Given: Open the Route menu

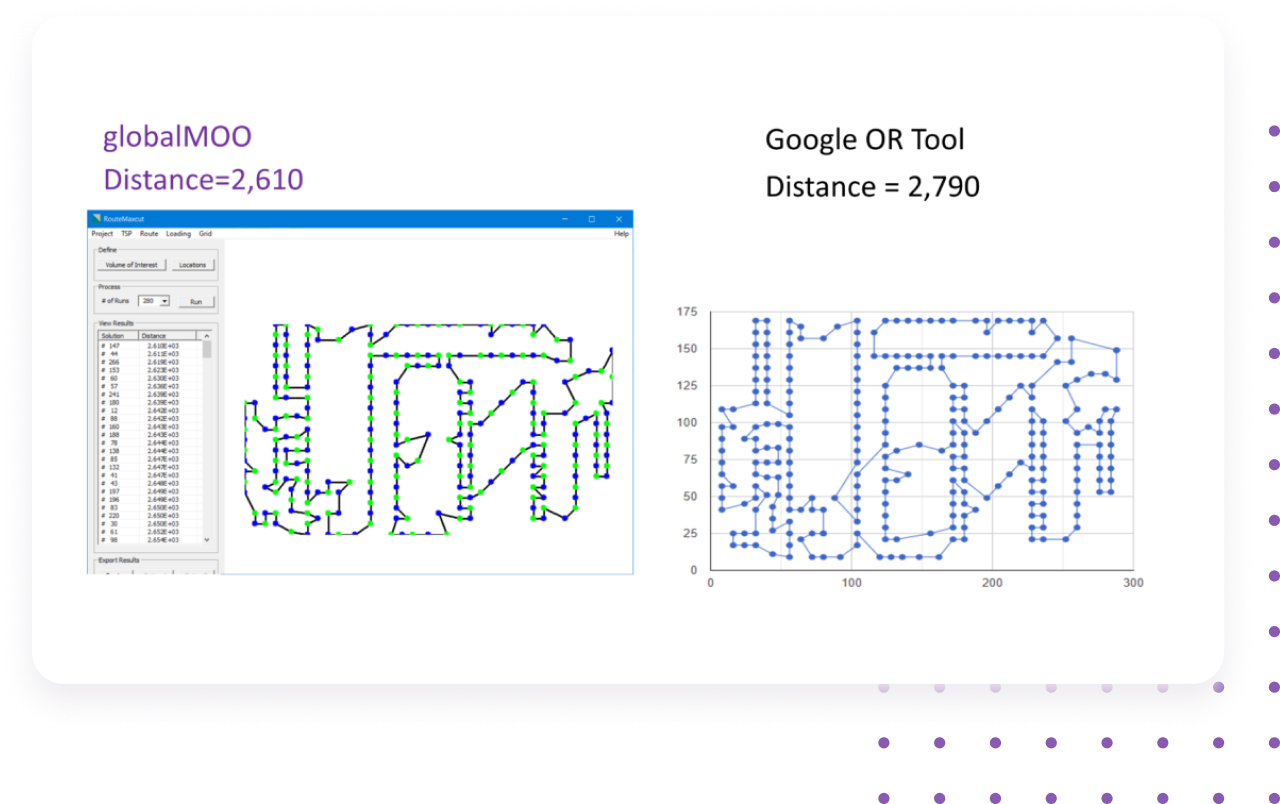Looking at the screenshot, I should point(149,233).
